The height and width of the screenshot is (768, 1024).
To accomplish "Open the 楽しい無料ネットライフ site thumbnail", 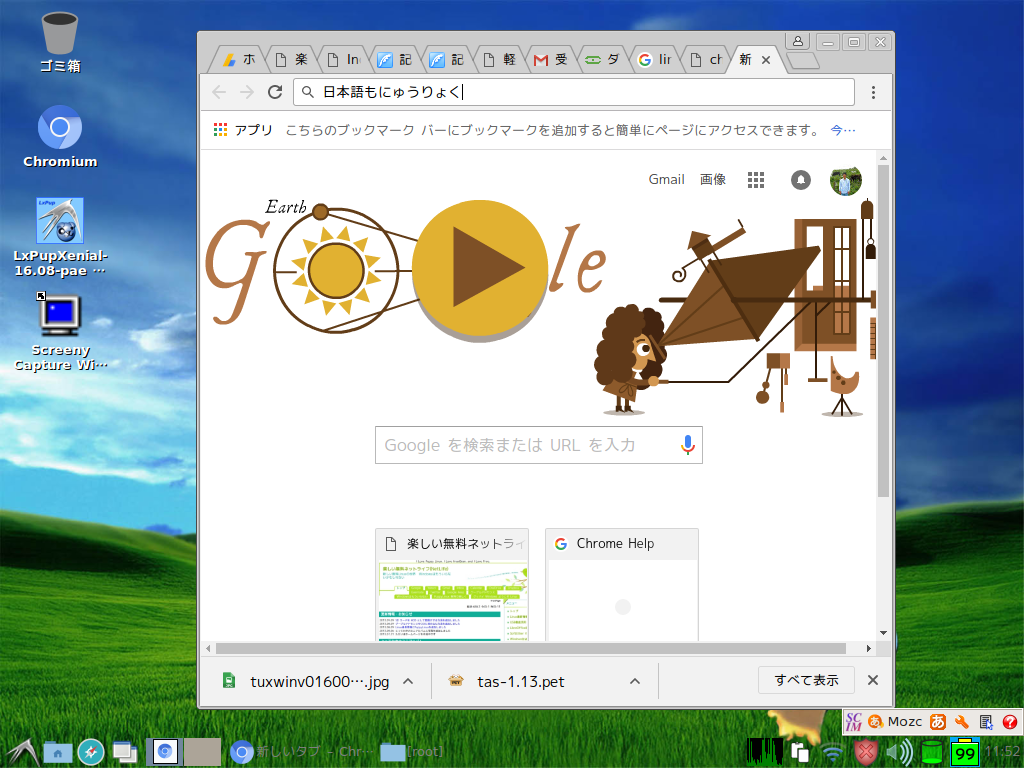I will tap(452, 584).
